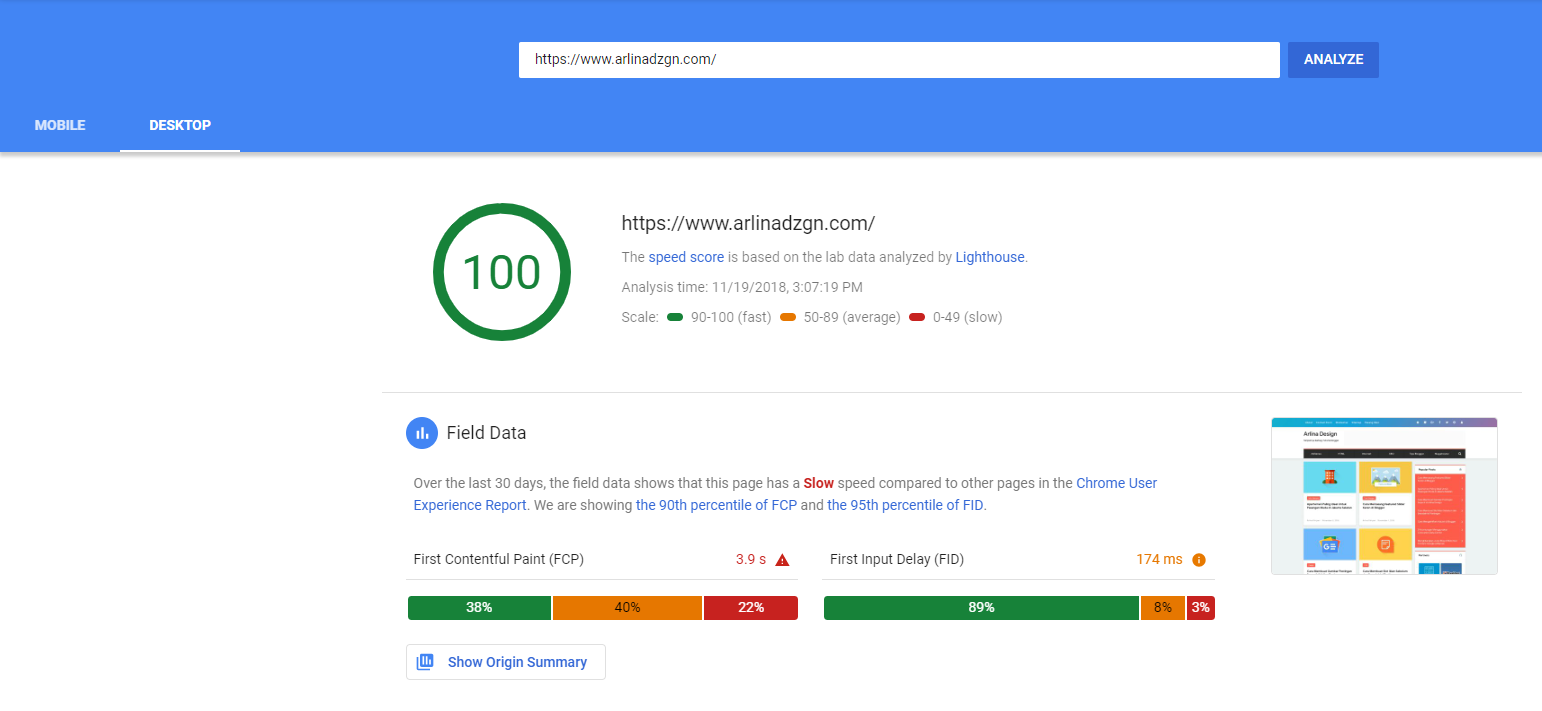Click the red 22% FCP bar segment

click(751, 608)
